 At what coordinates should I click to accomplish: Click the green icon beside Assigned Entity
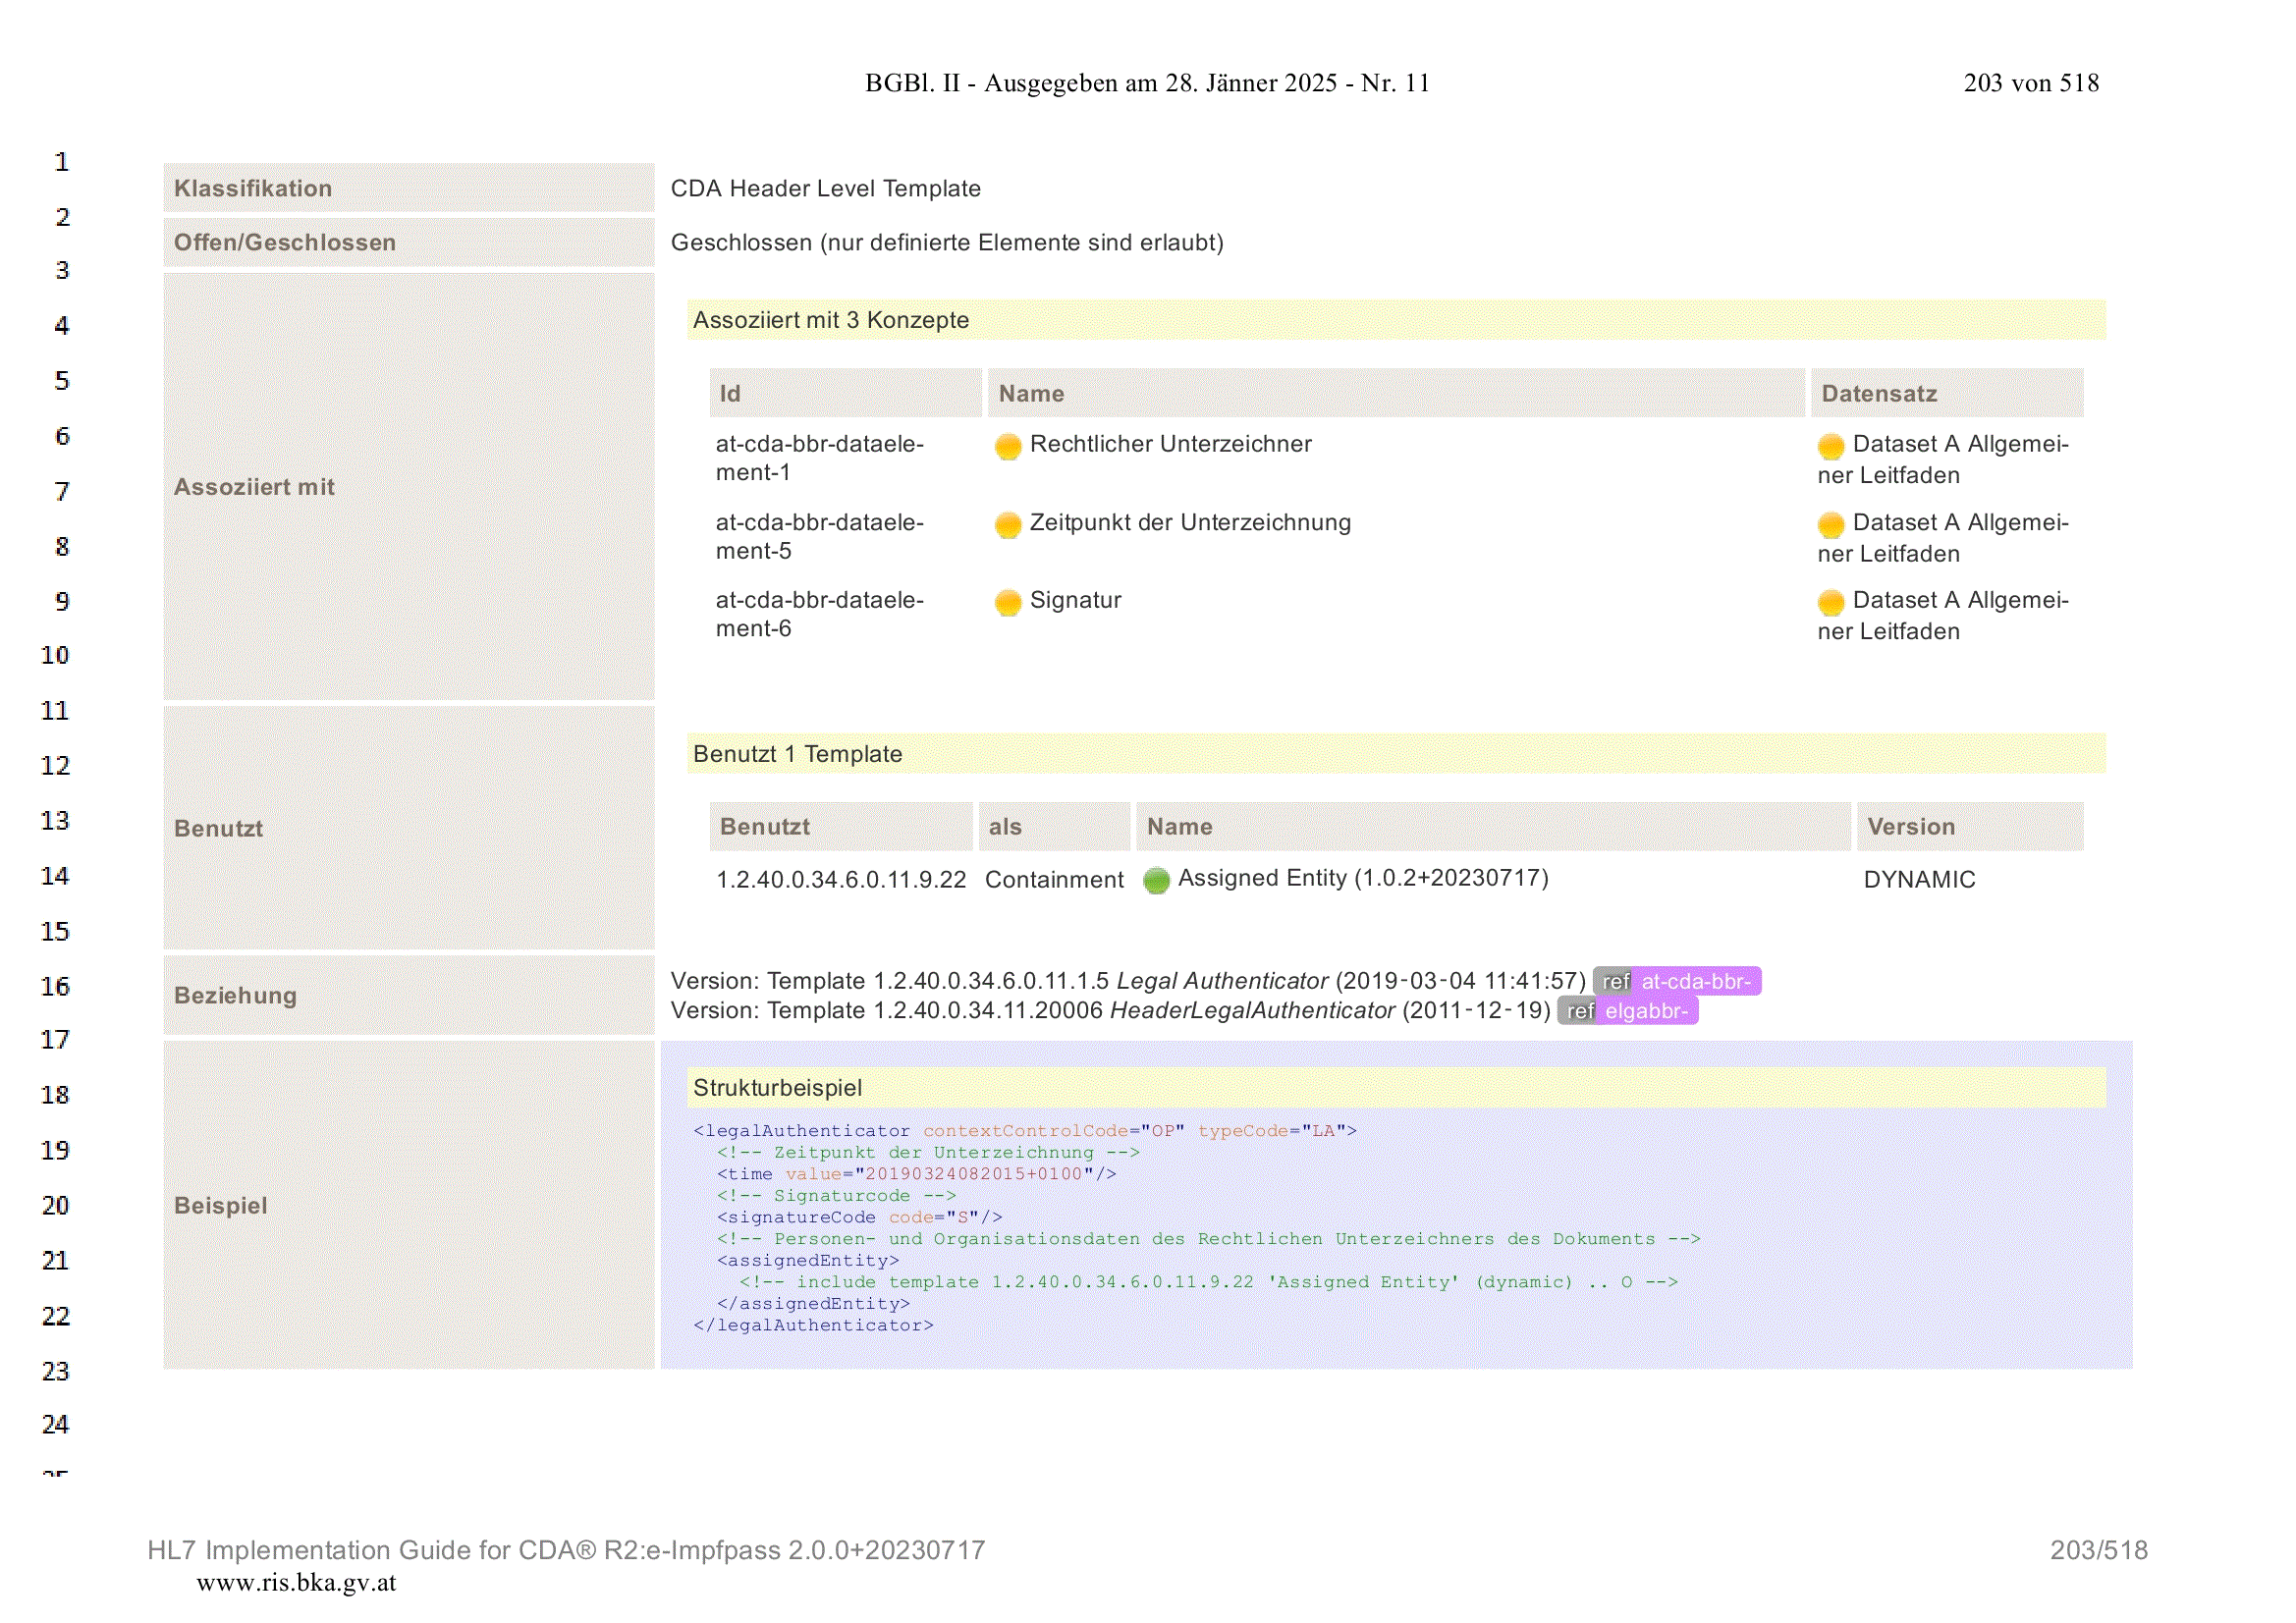1156,880
